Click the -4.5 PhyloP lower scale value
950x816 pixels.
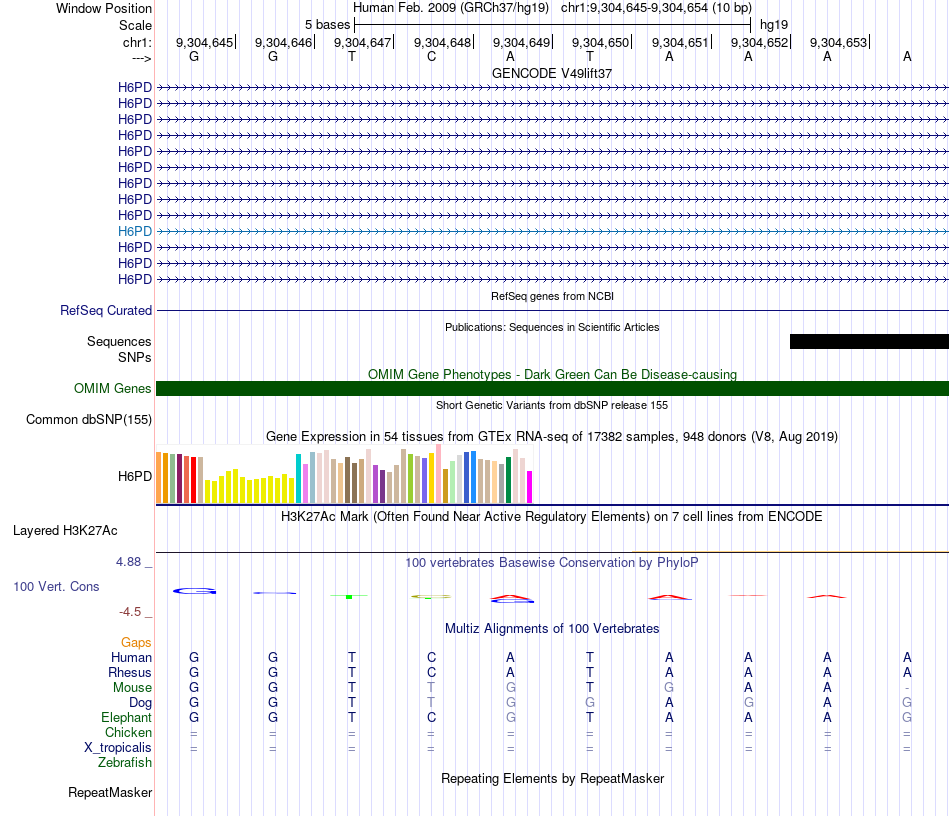[x=130, y=612]
